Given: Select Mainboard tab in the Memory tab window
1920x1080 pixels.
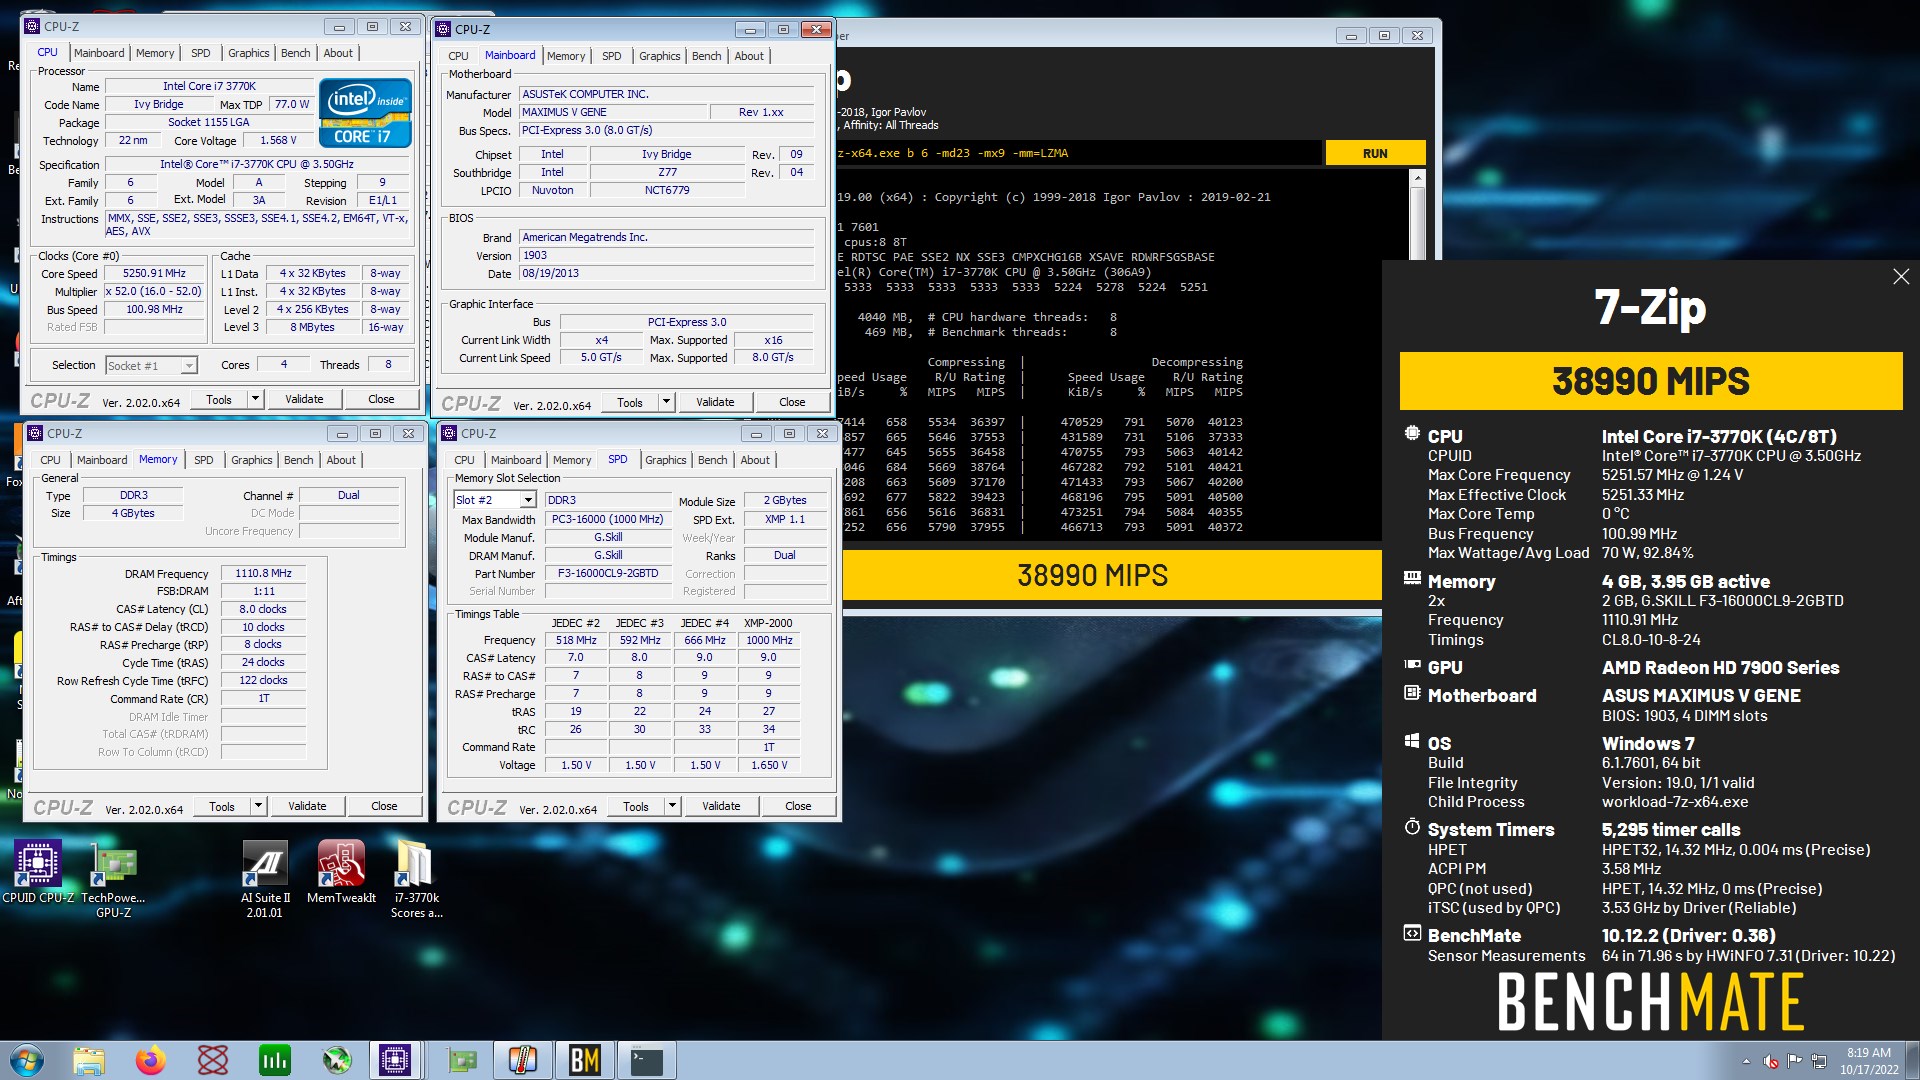Looking at the screenshot, I should pyautogui.click(x=102, y=460).
